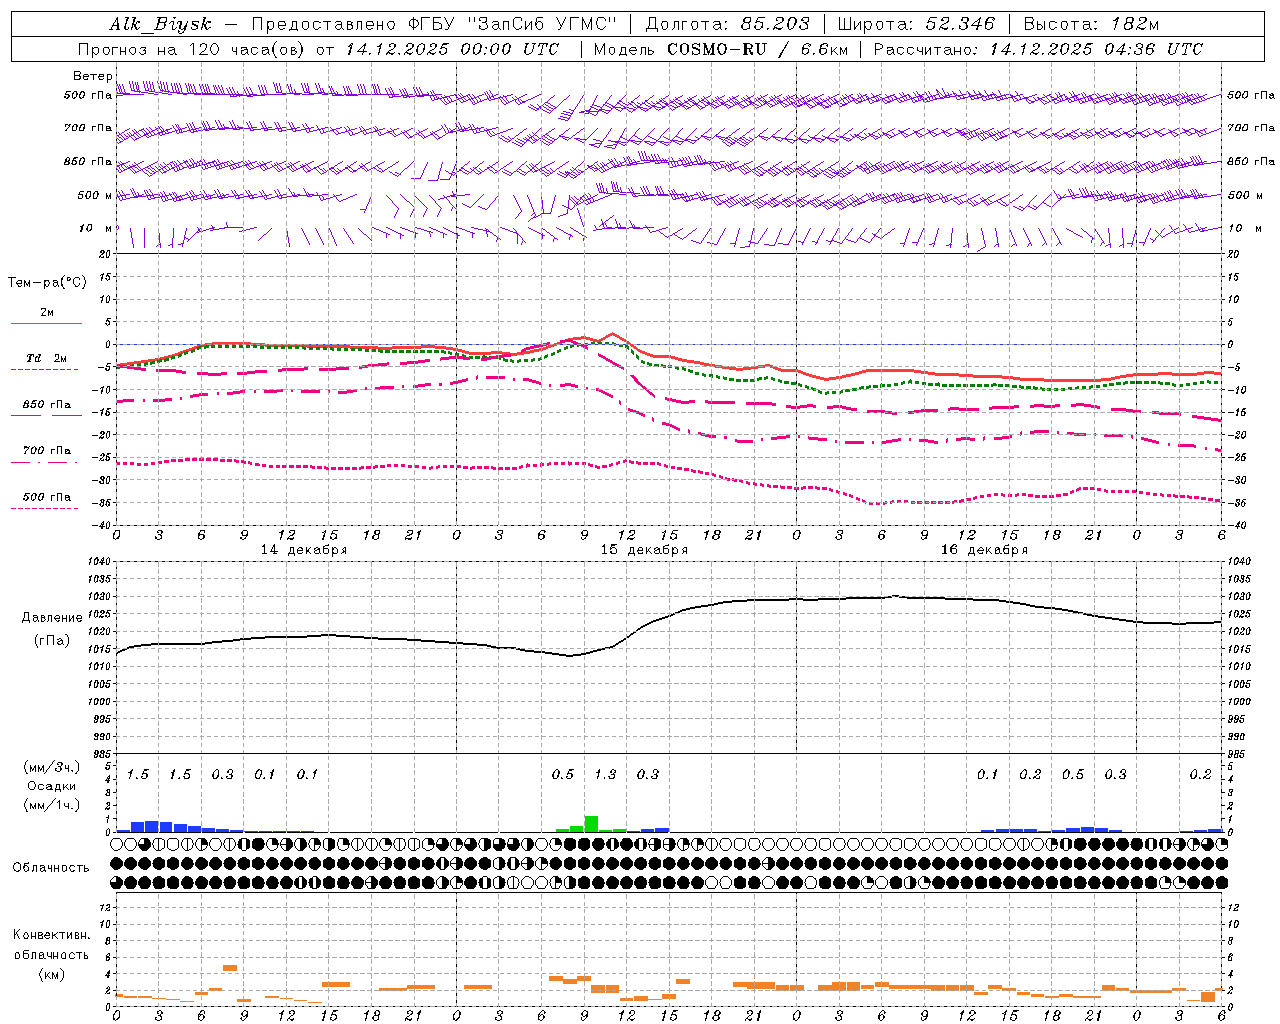Click the Осадки precipitation label
The width and height of the screenshot is (1280, 1024).
coord(52,786)
